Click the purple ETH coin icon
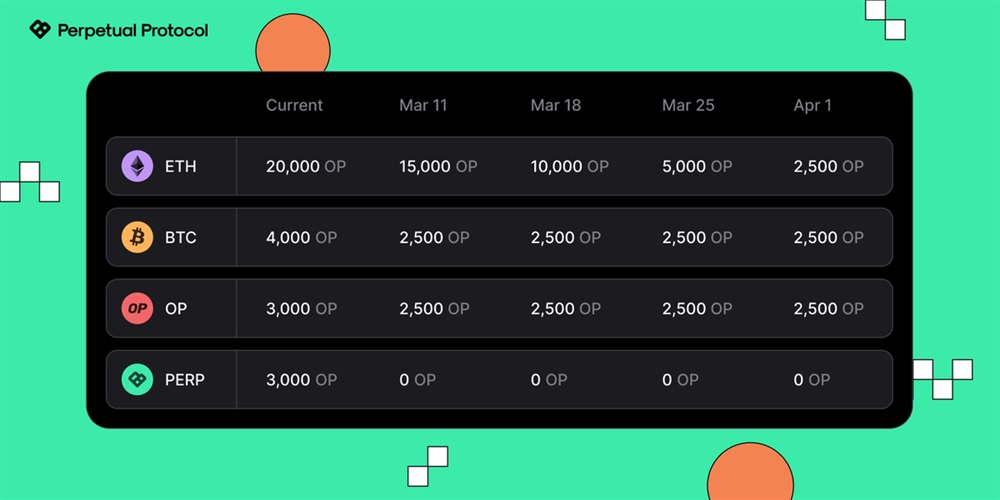Viewport: 1000px width, 500px height. point(137,166)
